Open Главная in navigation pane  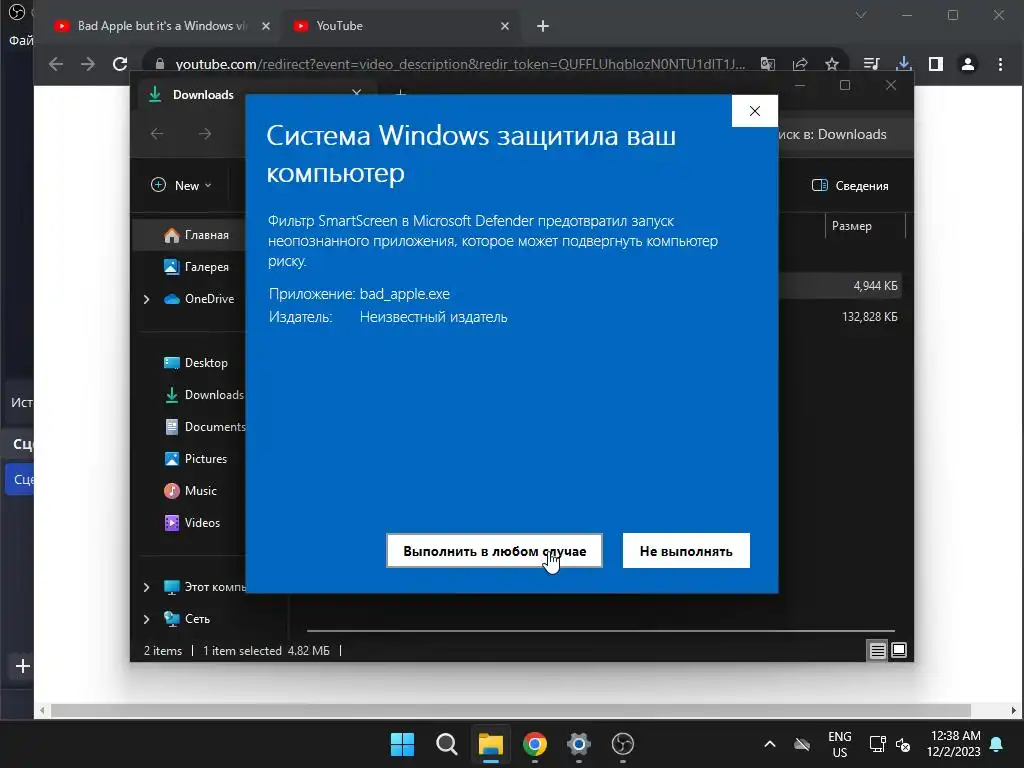click(x=196, y=235)
